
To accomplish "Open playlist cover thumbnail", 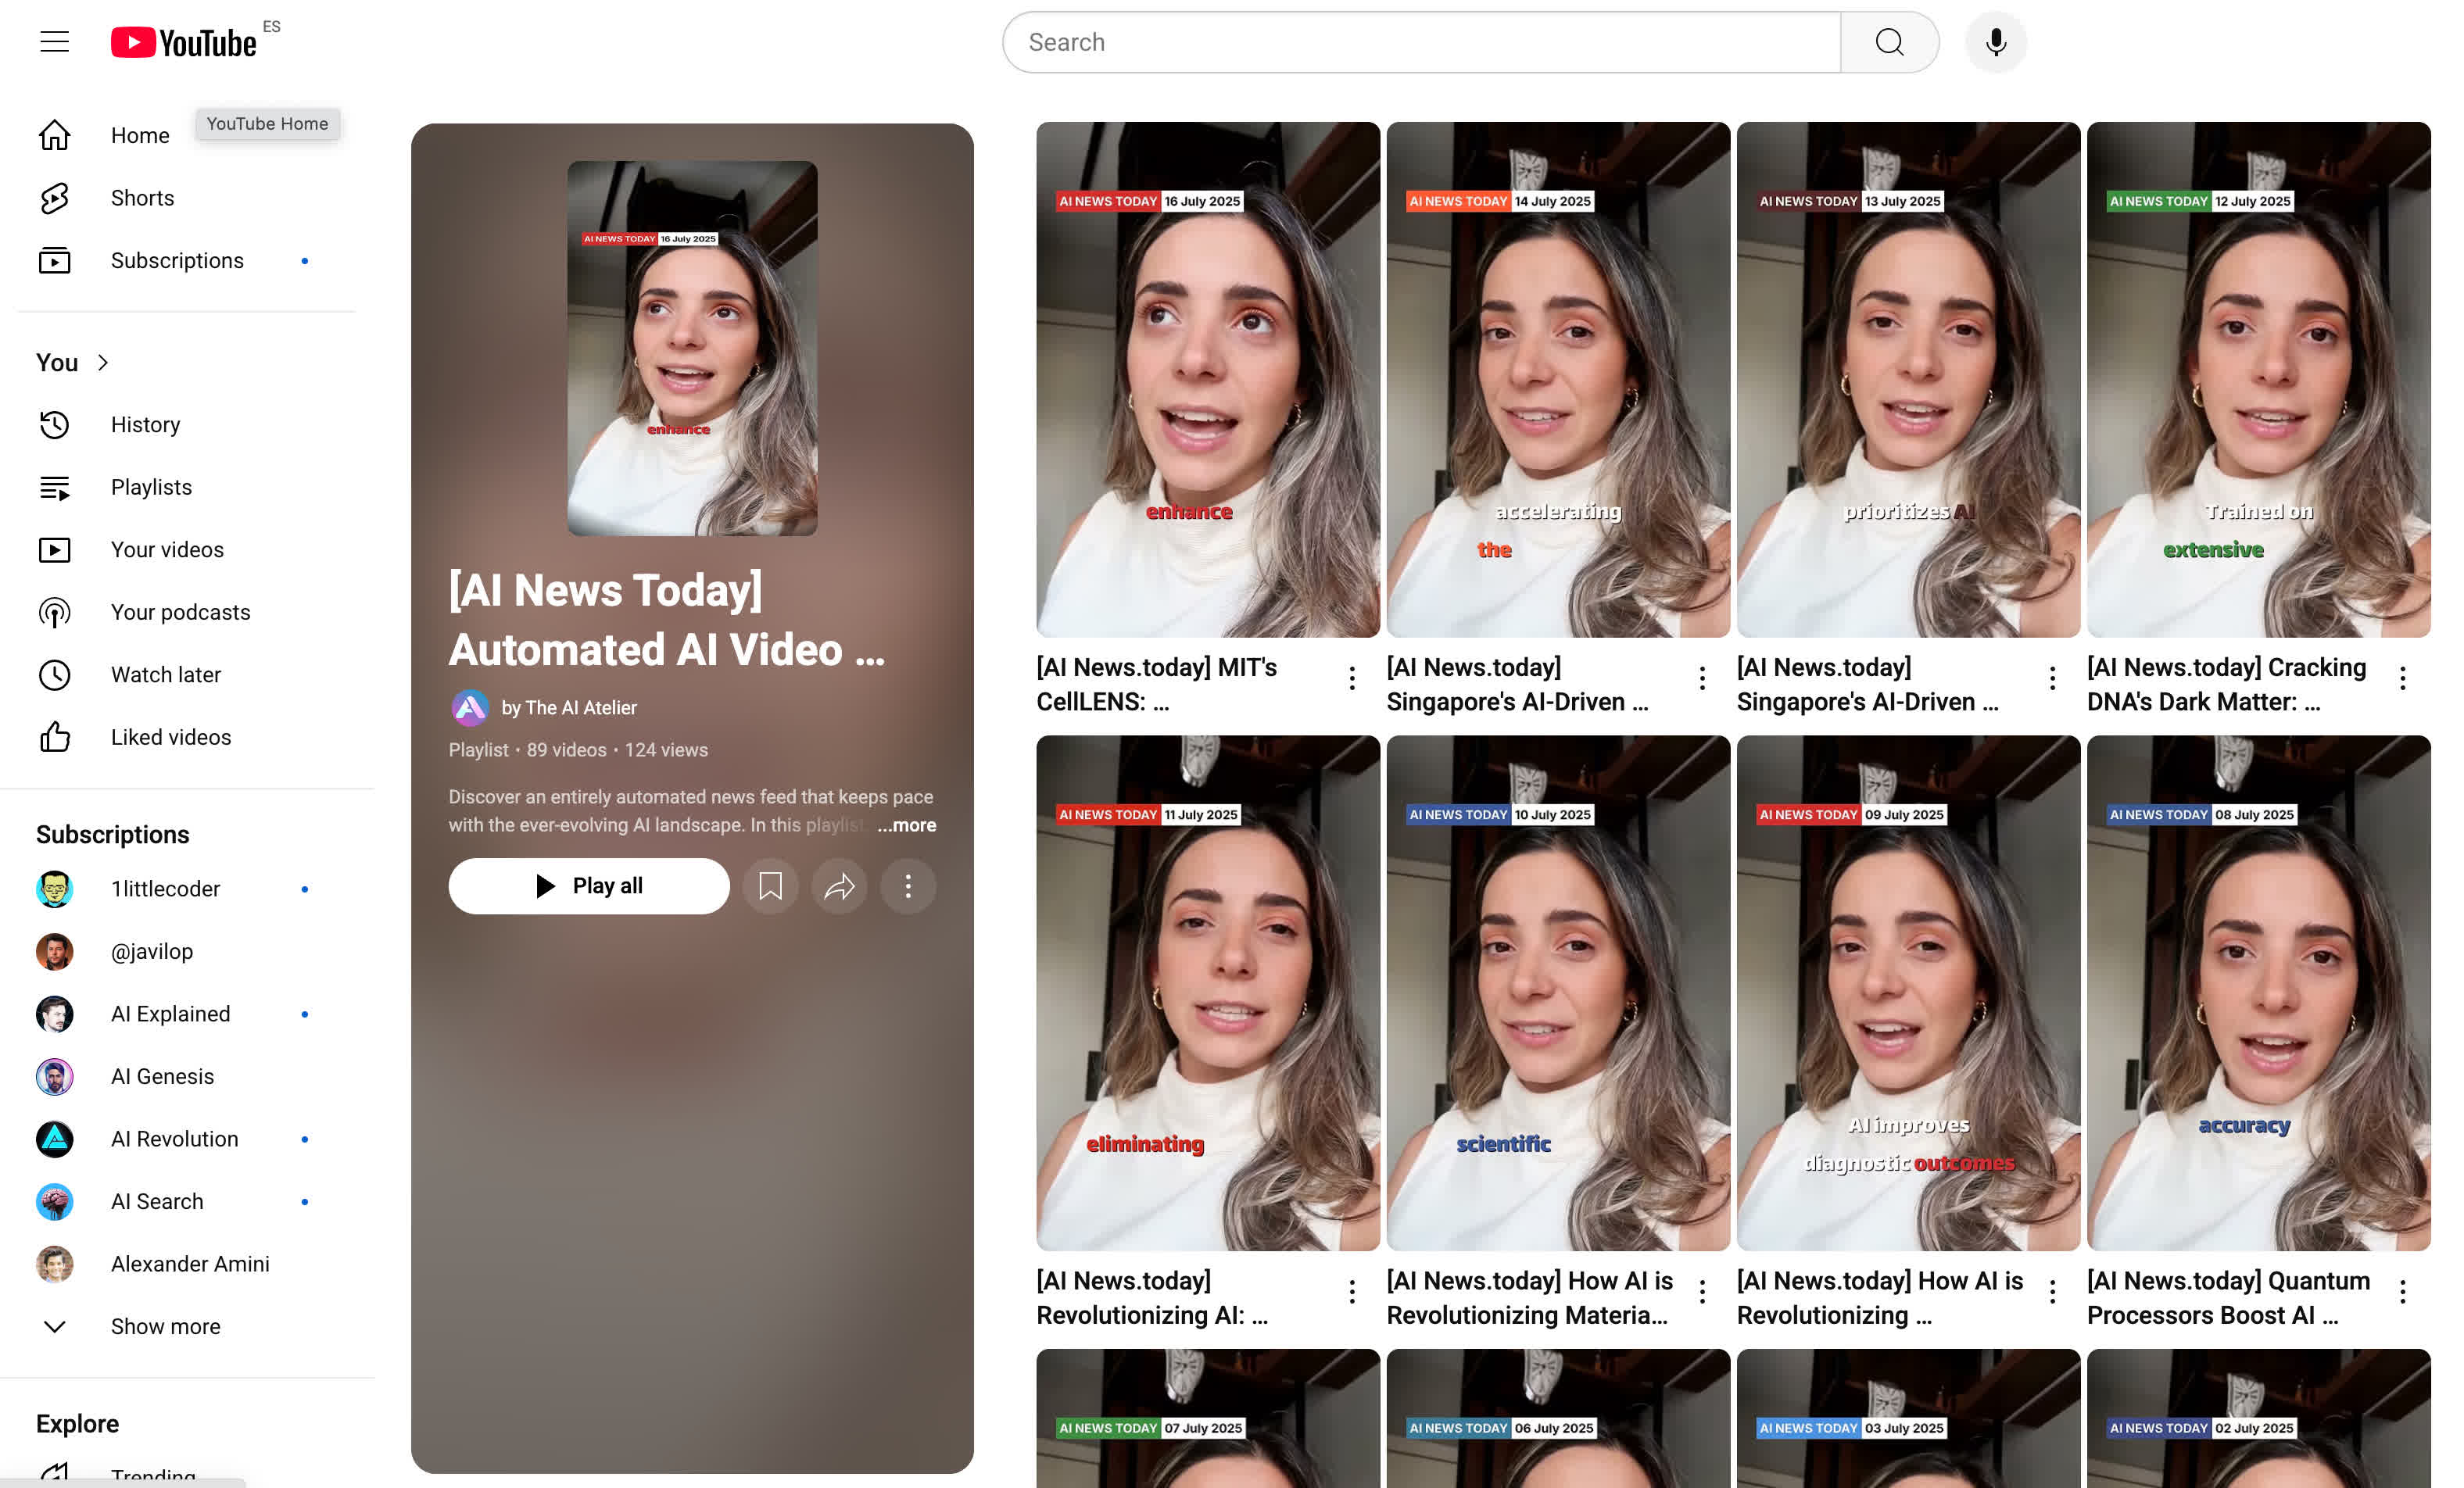I will pos(692,348).
